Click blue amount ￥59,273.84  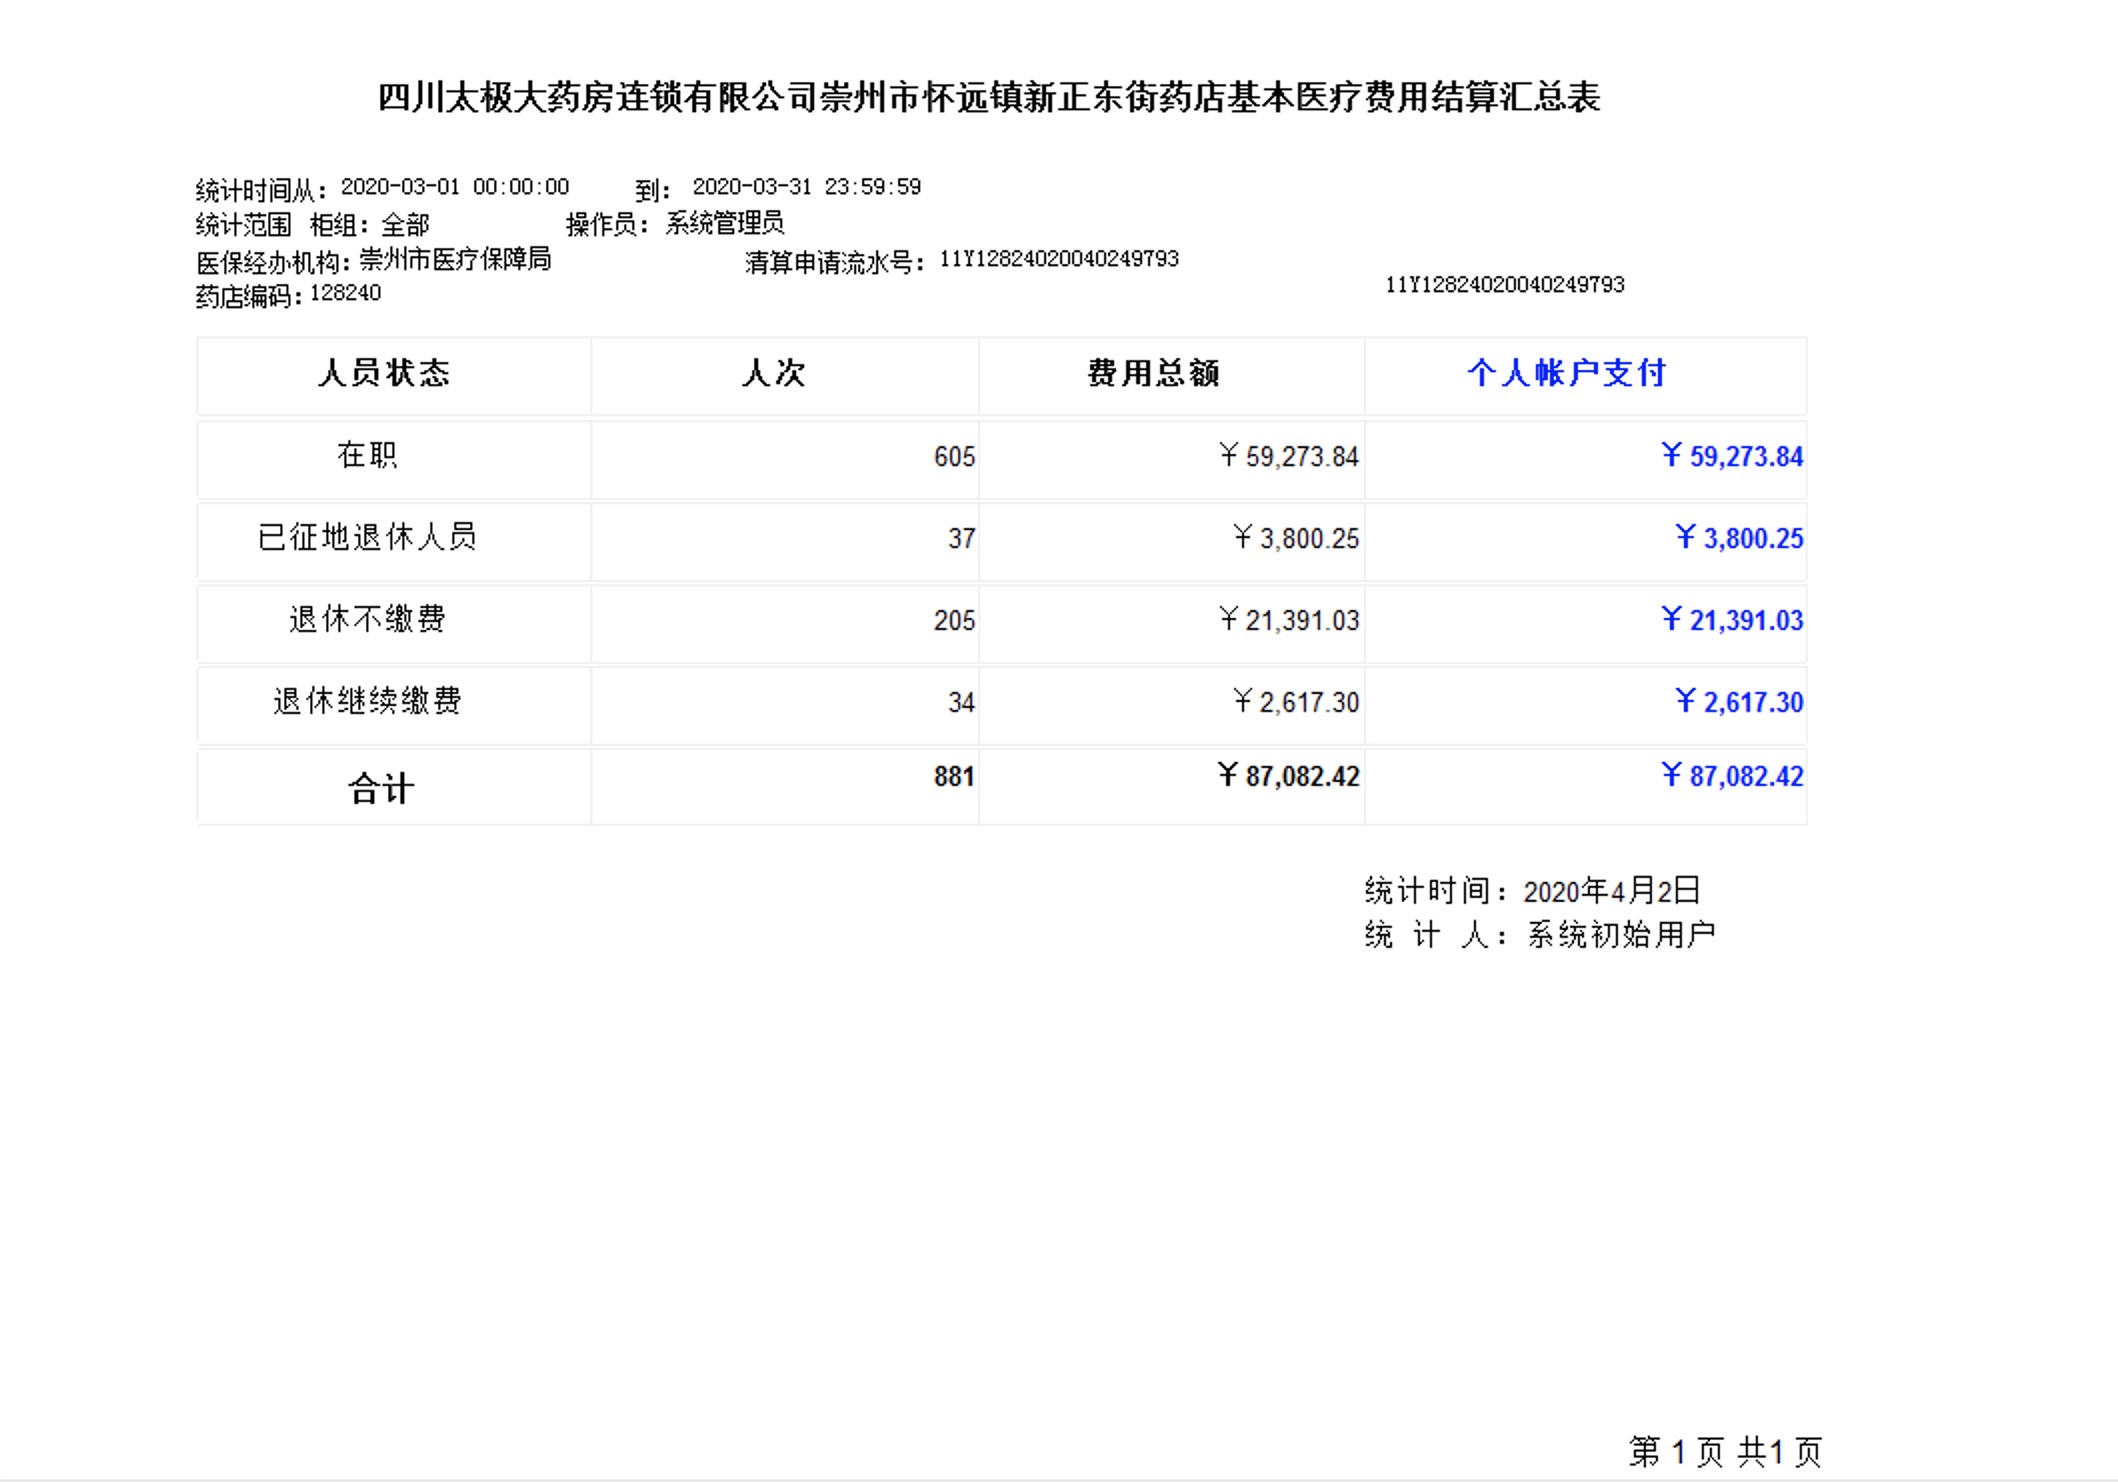[1732, 457]
